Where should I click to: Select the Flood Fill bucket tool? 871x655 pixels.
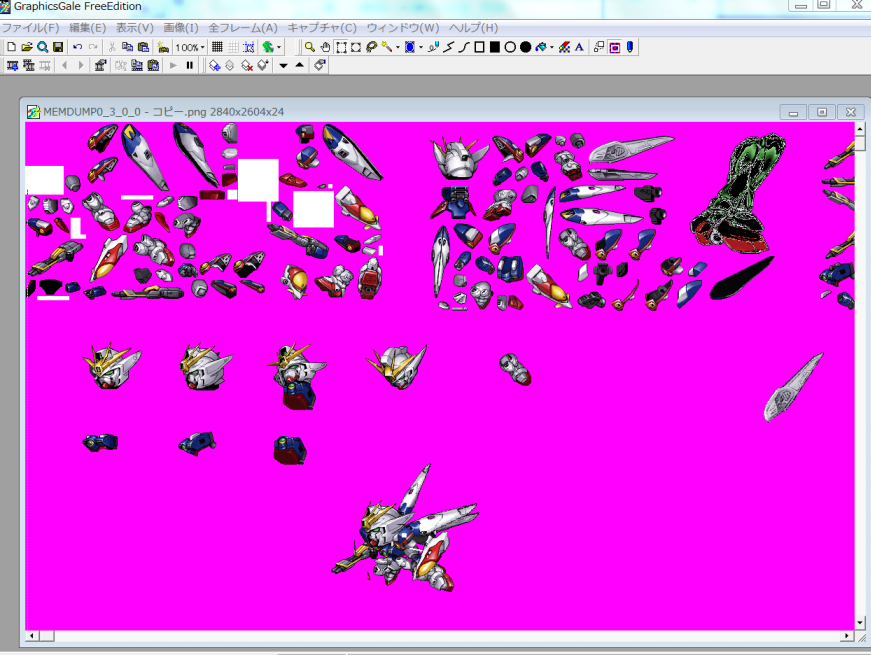pyautogui.click(x=541, y=47)
